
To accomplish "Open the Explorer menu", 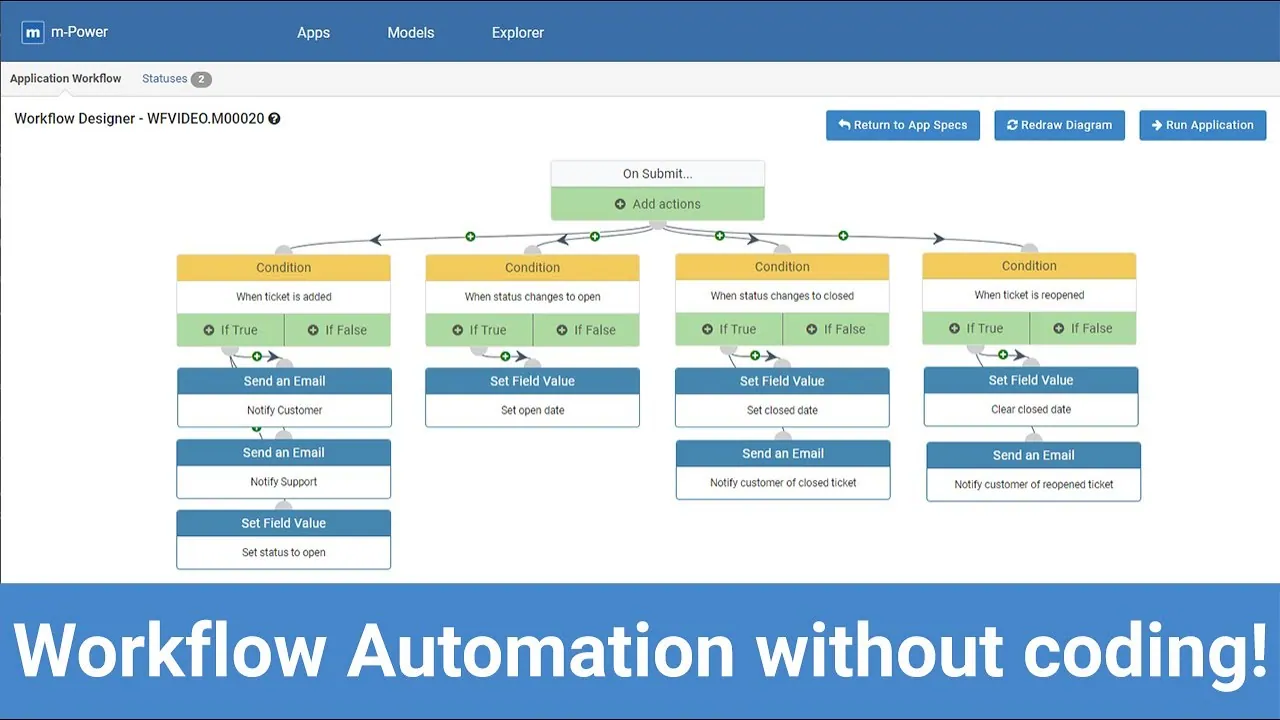I will [518, 33].
